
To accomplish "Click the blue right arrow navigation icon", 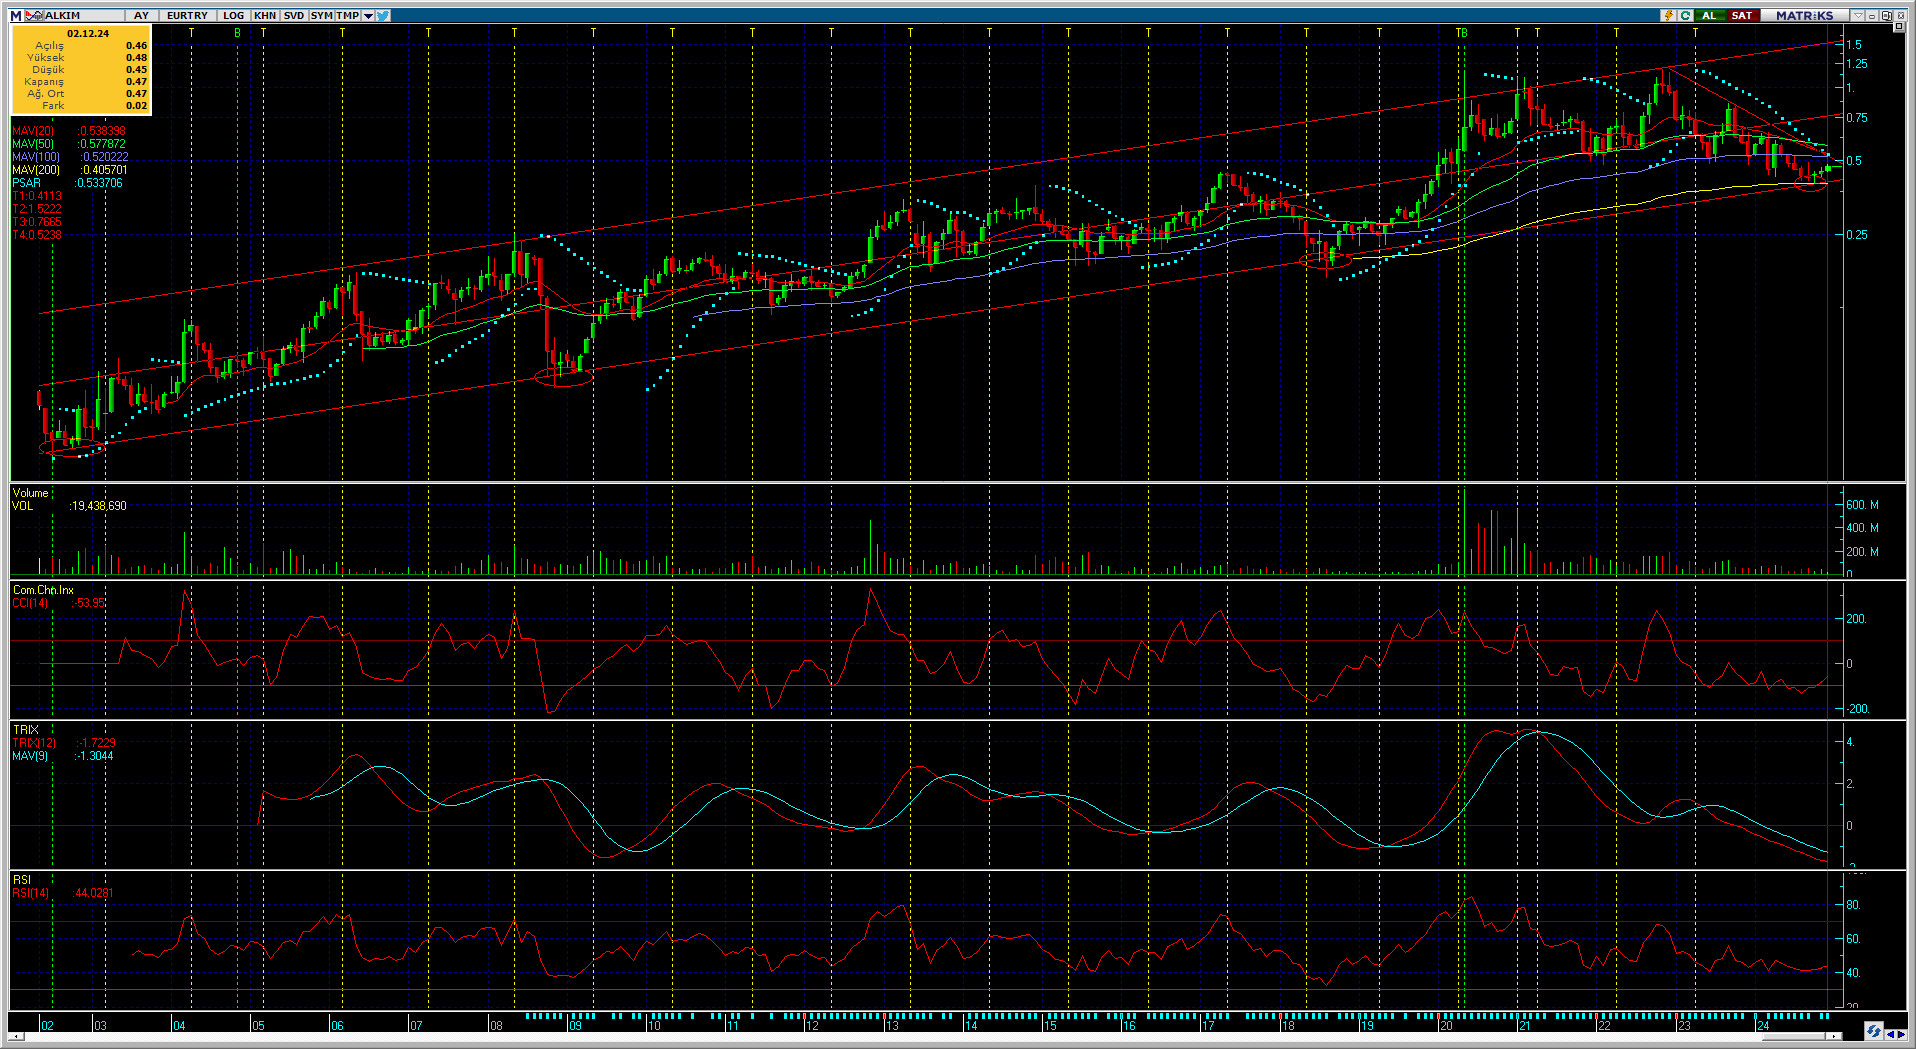I will 1901,1034.
